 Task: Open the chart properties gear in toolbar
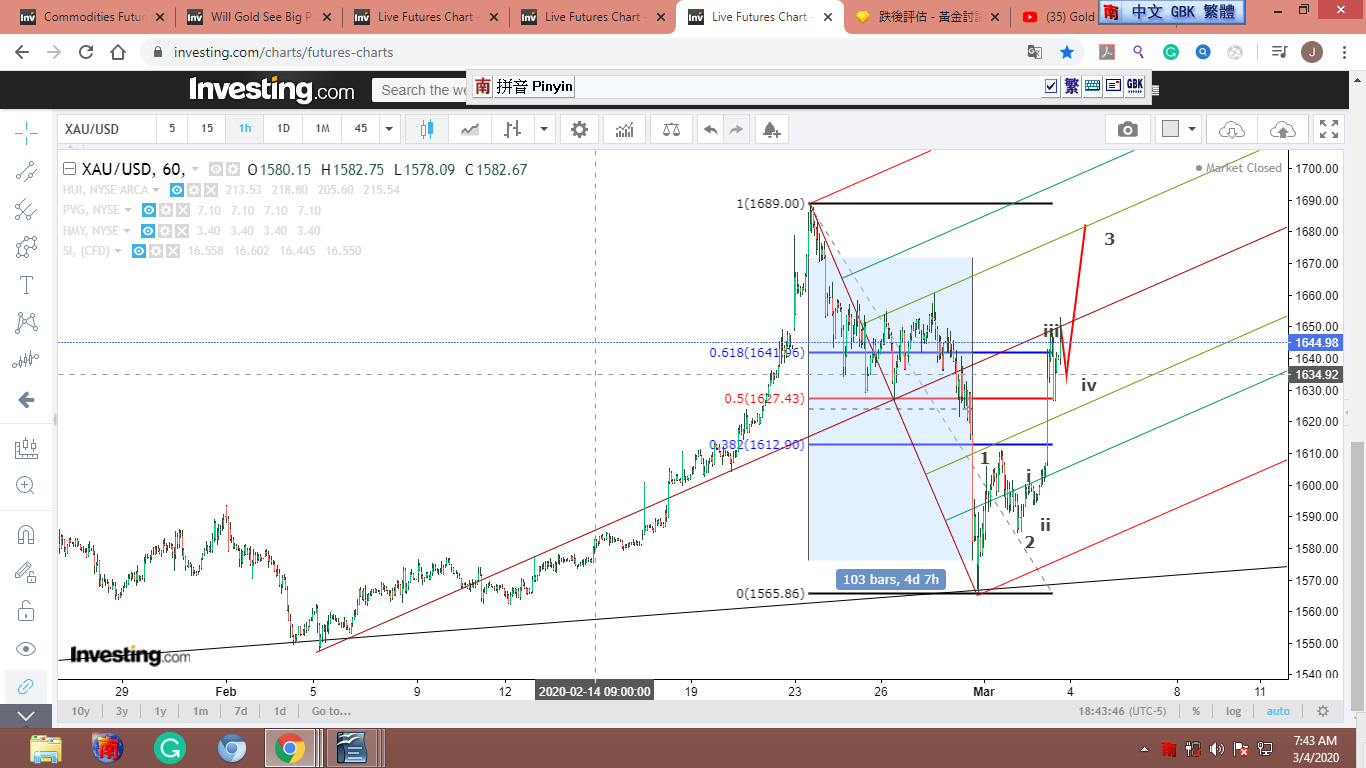point(579,129)
